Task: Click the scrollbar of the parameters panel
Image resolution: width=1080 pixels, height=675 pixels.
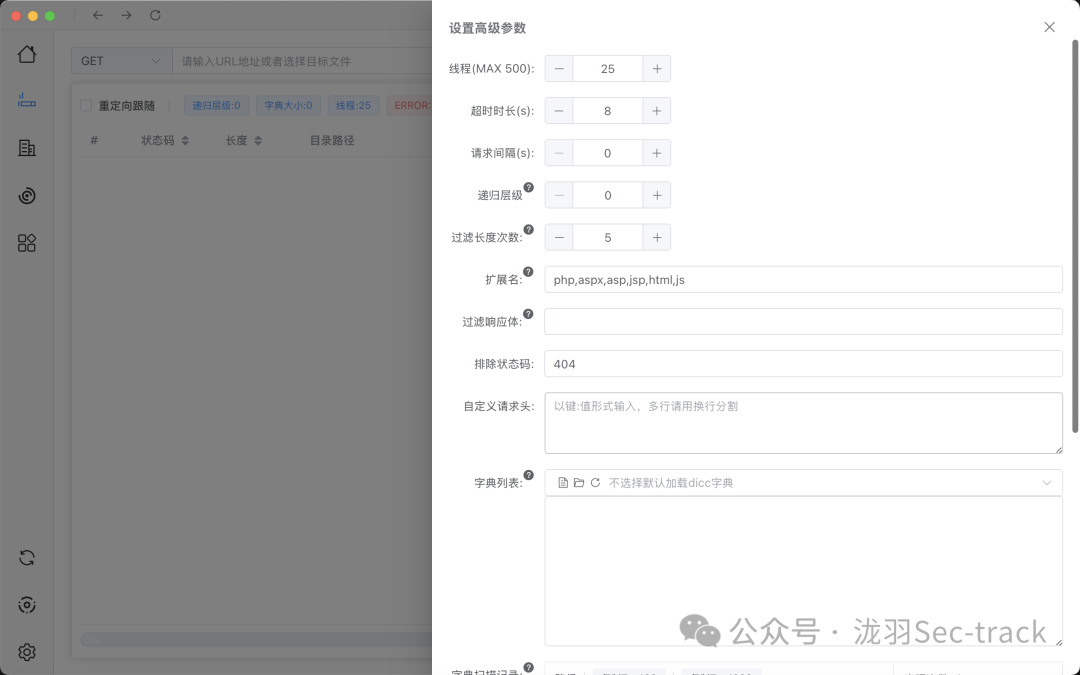Action: point(1074,236)
